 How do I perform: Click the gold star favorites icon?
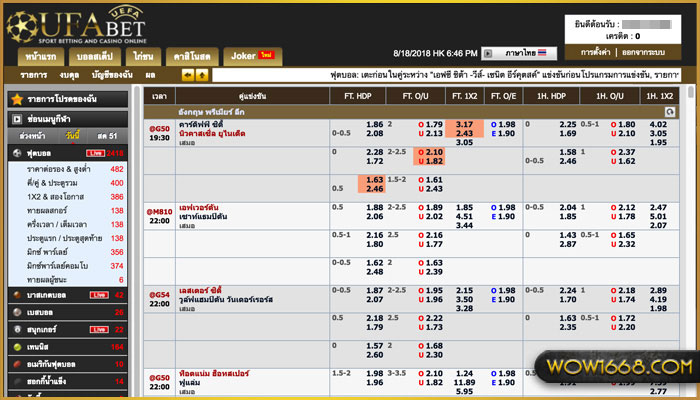coord(15,100)
